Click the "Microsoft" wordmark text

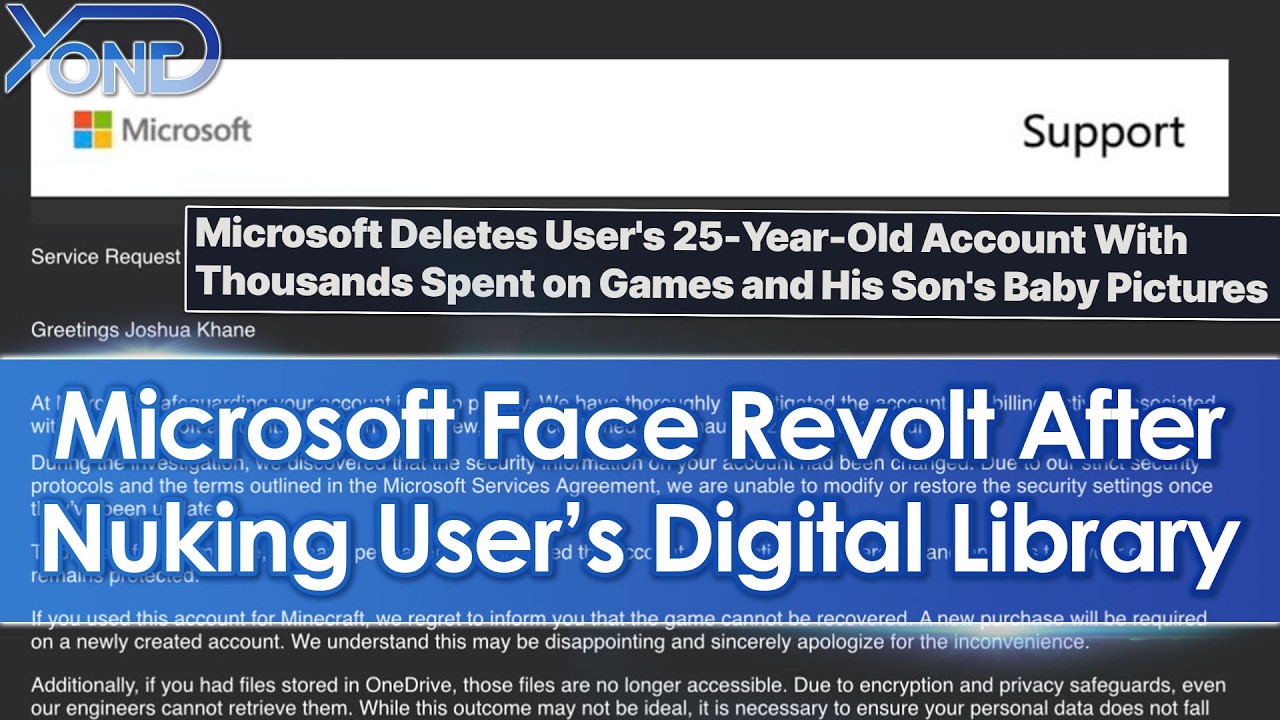pos(187,130)
